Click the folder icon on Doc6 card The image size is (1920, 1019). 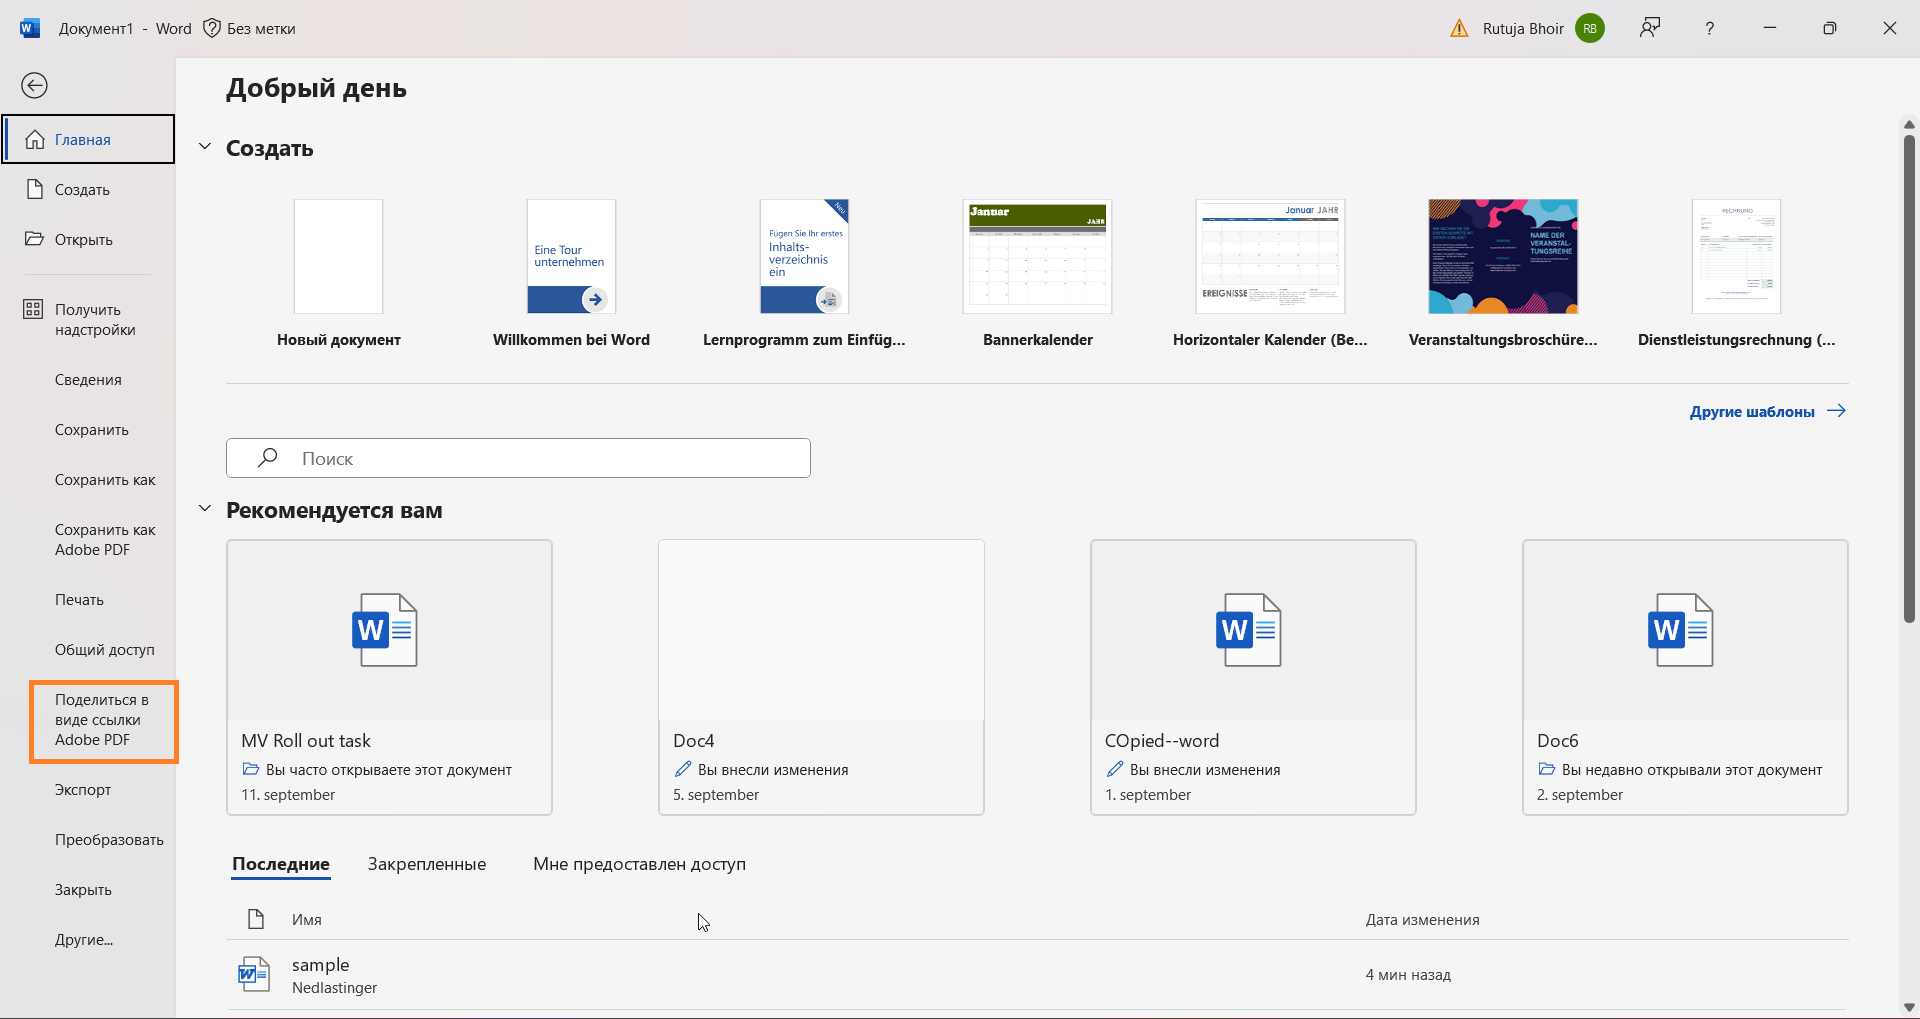click(x=1547, y=769)
